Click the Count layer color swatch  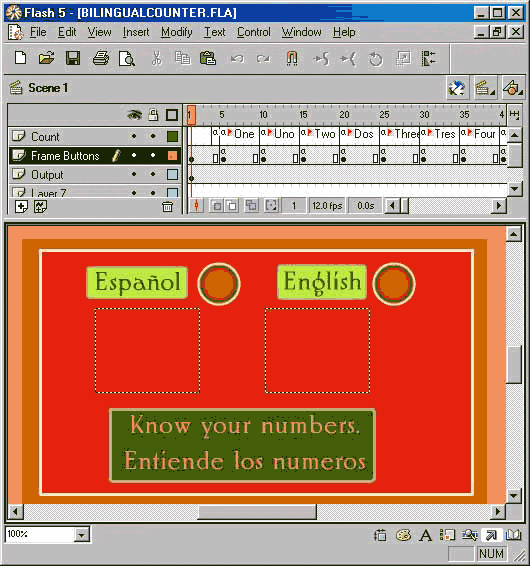coord(172,136)
